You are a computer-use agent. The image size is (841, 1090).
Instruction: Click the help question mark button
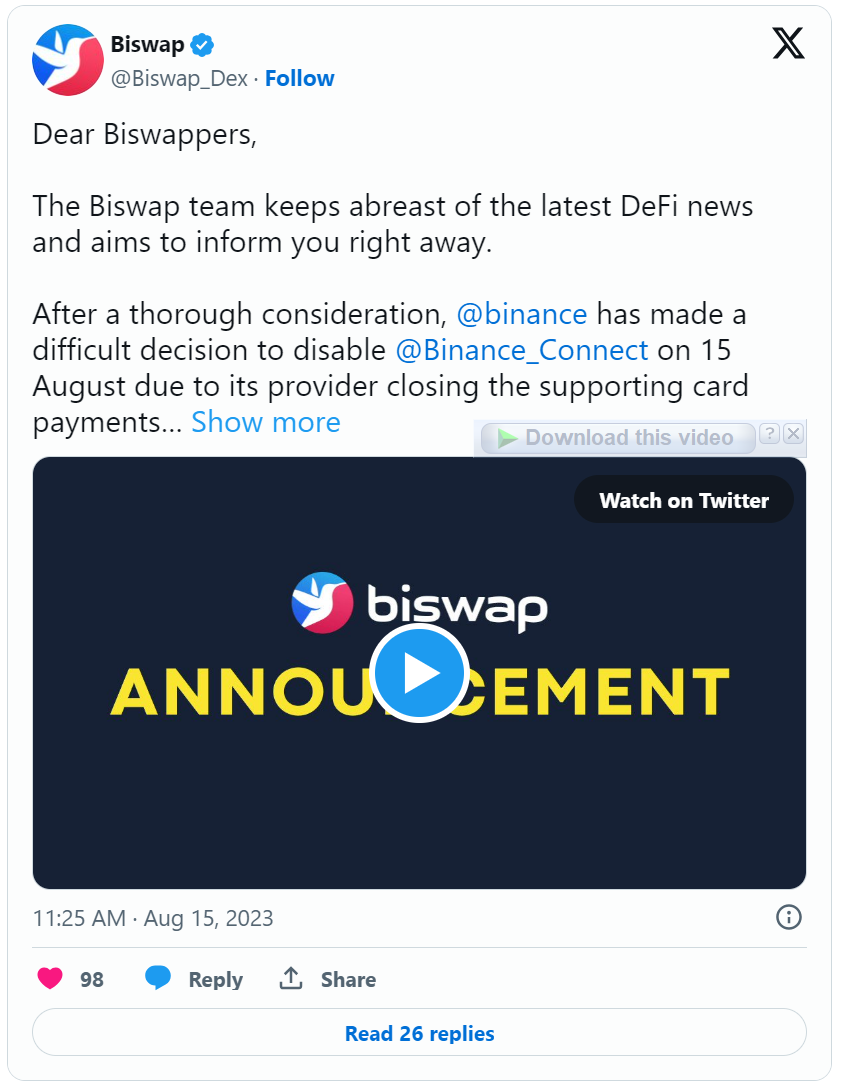[x=769, y=433]
